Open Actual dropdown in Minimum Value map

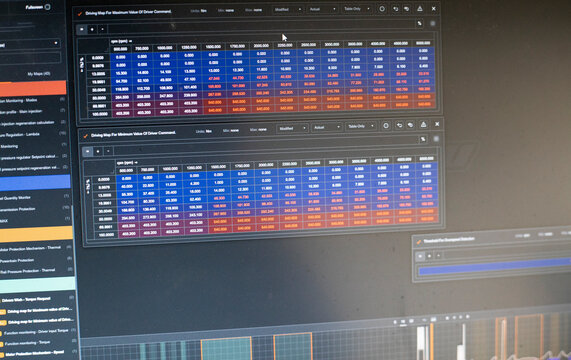326,127
